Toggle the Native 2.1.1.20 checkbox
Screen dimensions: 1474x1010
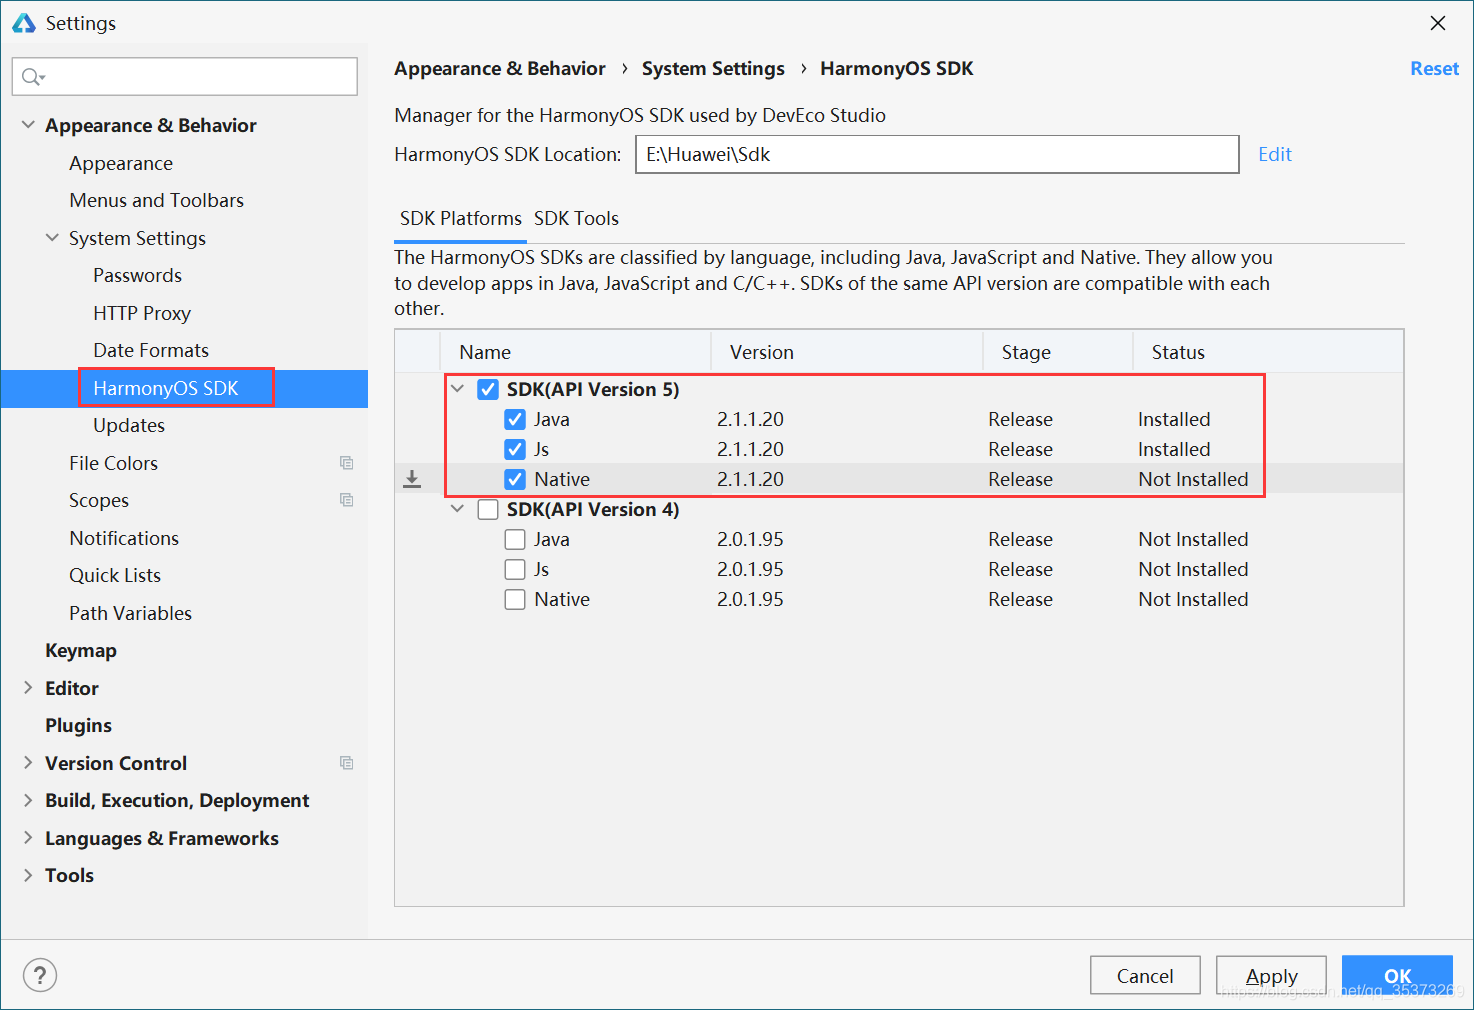(x=515, y=480)
